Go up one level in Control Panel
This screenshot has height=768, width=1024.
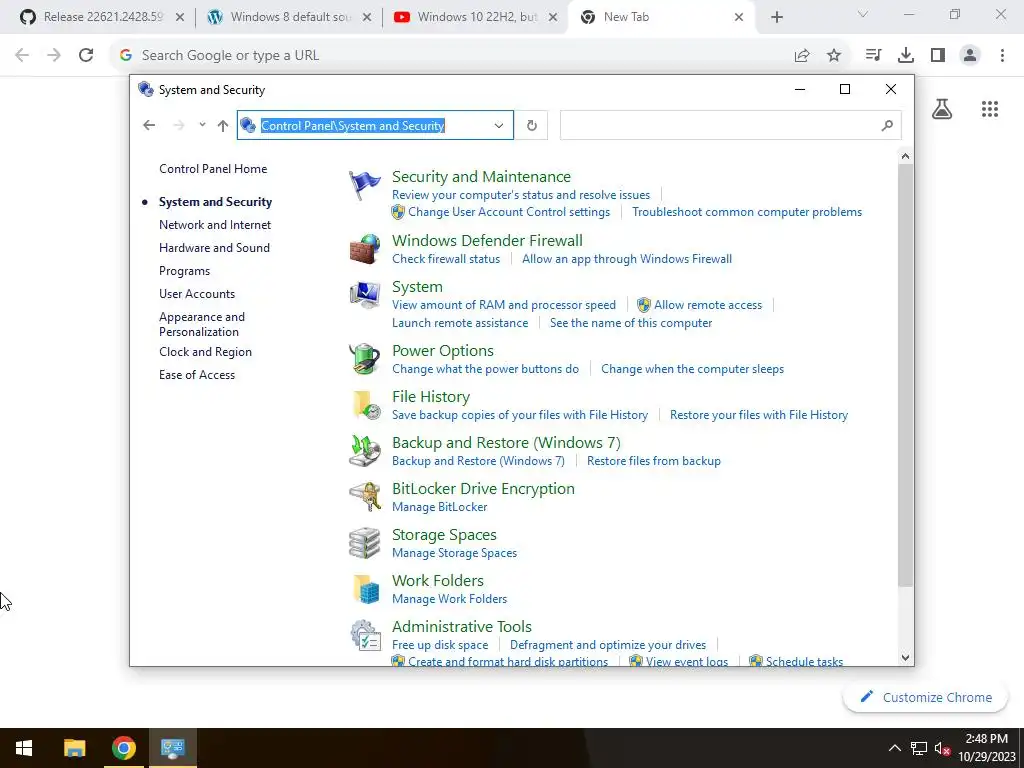pos(223,125)
